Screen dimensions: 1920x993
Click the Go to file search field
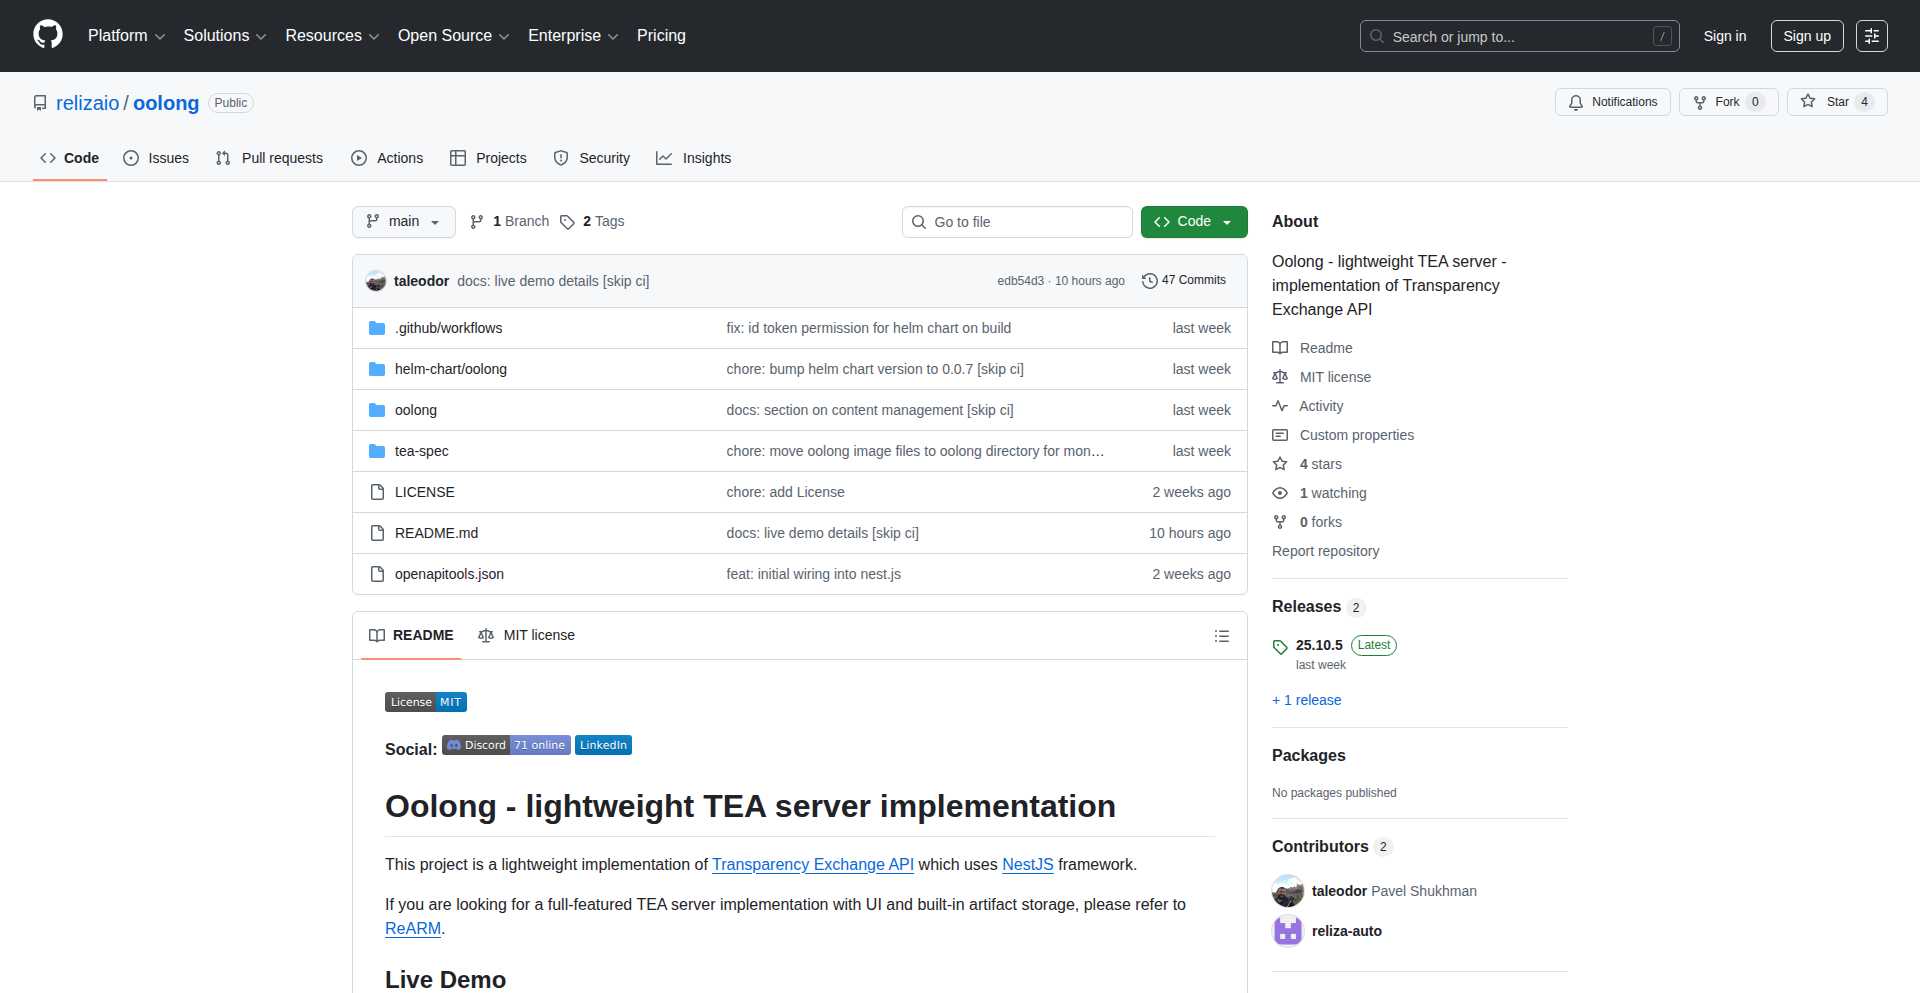click(x=1017, y=221)
